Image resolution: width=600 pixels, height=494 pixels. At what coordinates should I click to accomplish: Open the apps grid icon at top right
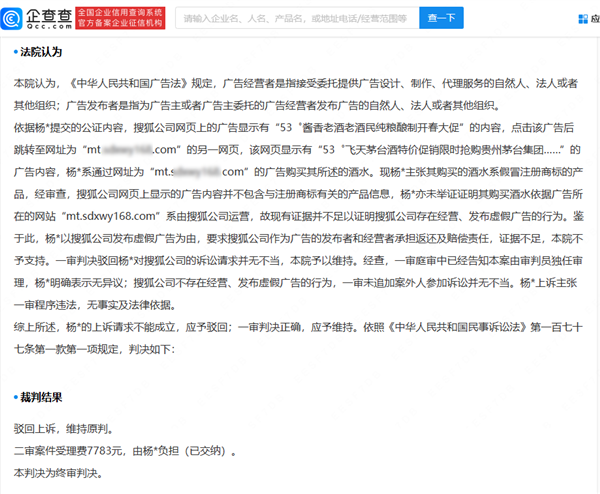pos(583,19)
